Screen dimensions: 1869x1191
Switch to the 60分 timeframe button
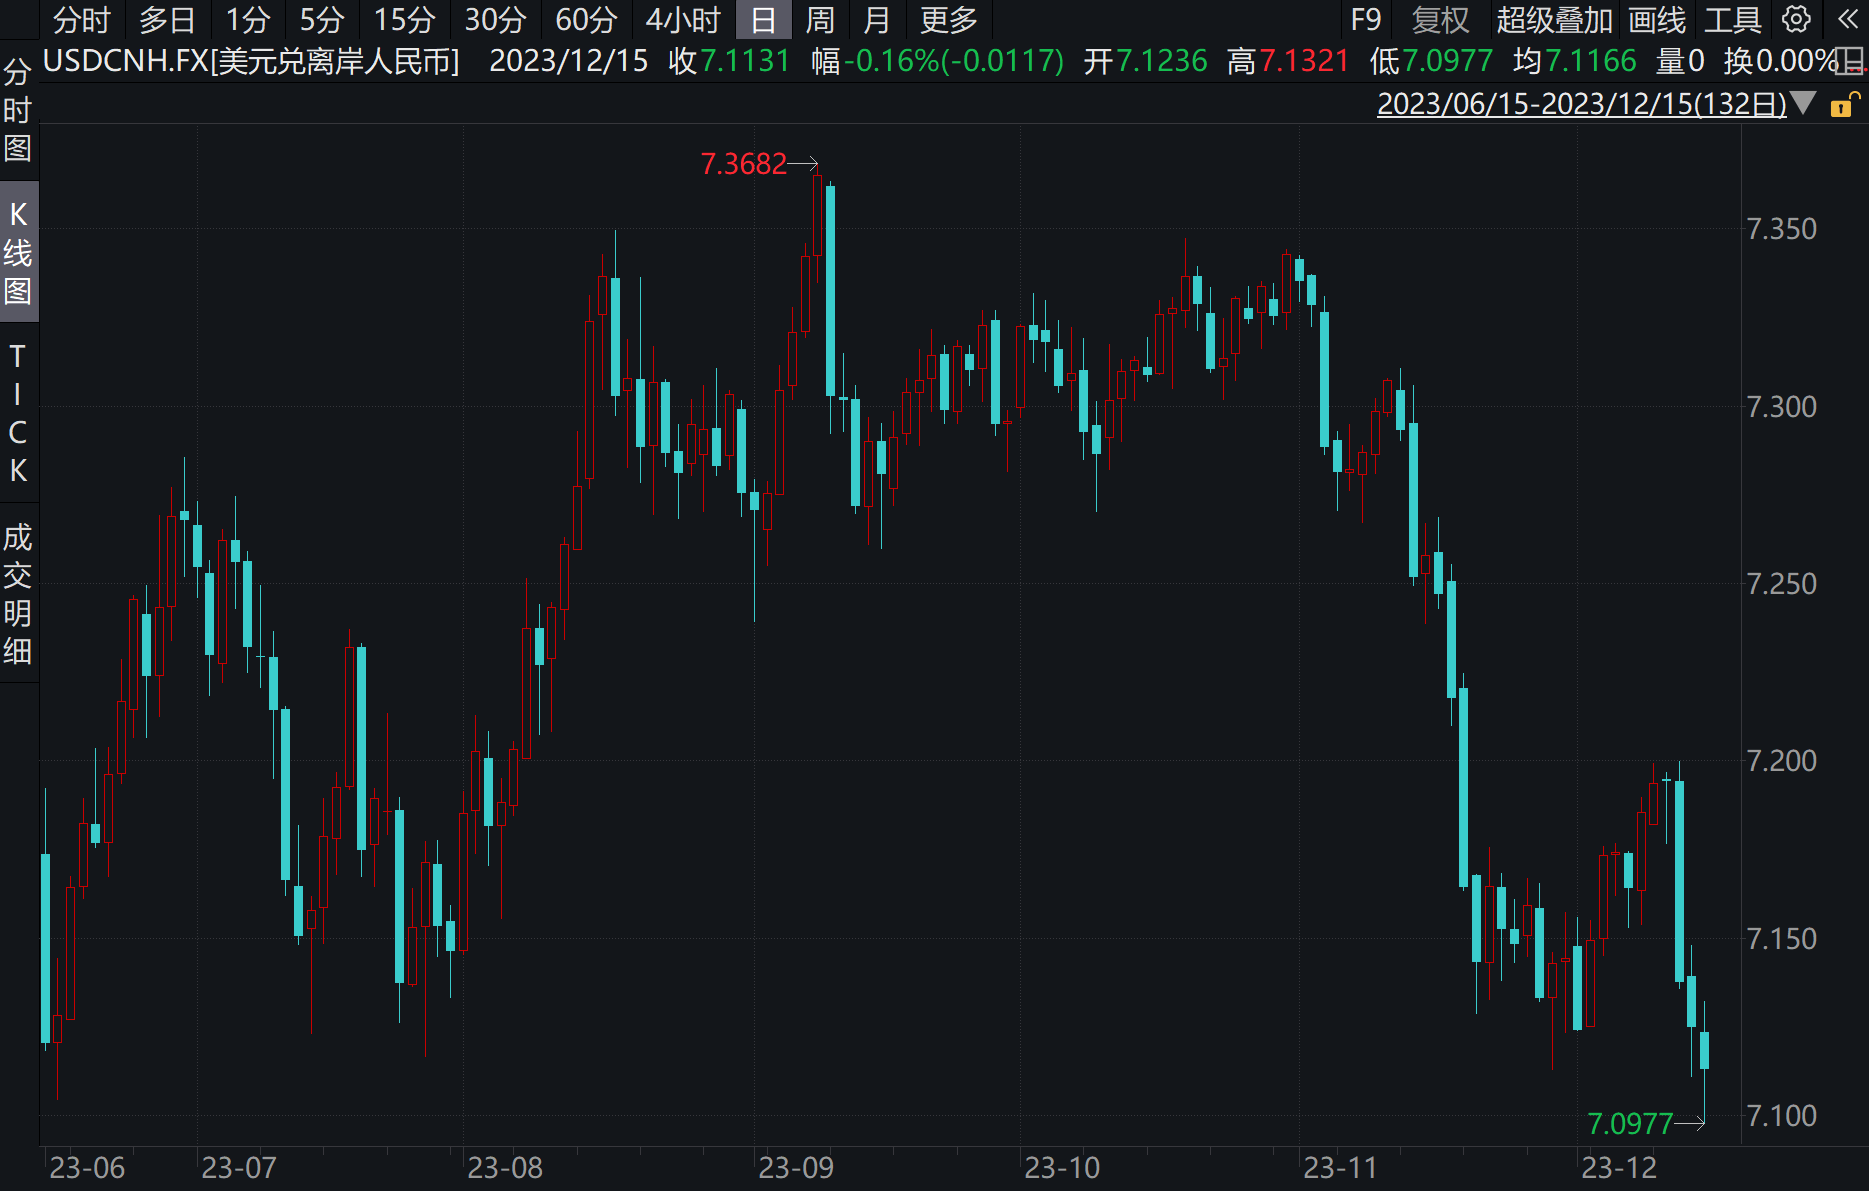(x=585, y=20)
